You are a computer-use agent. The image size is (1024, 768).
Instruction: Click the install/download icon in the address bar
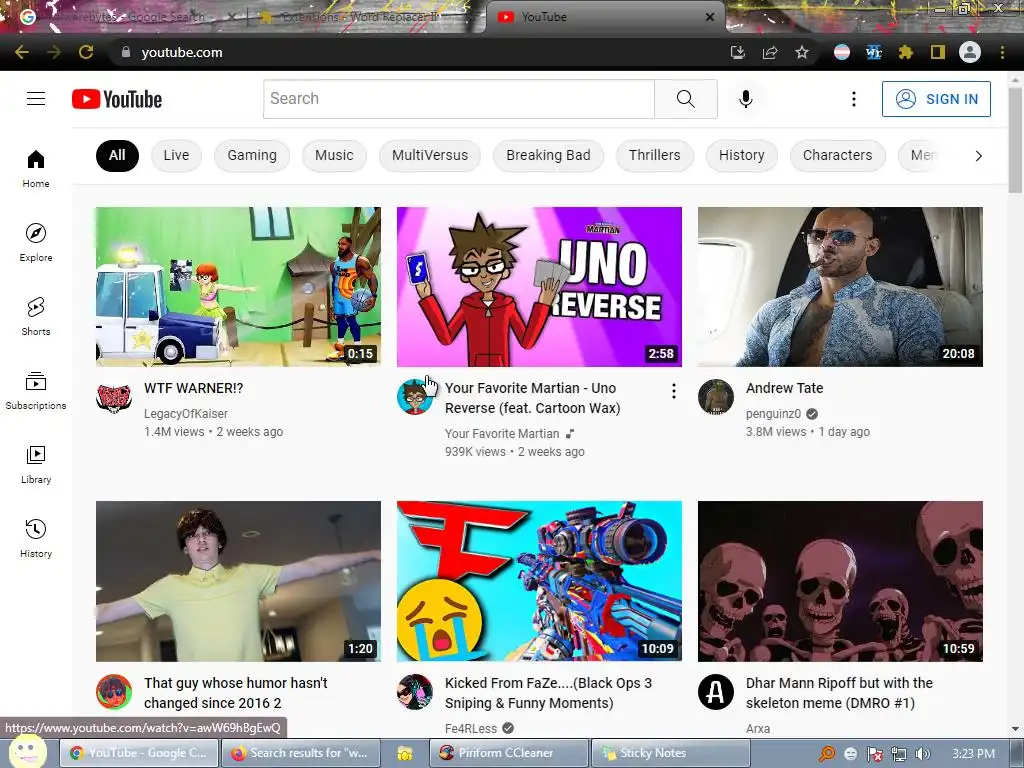(738, 52)
